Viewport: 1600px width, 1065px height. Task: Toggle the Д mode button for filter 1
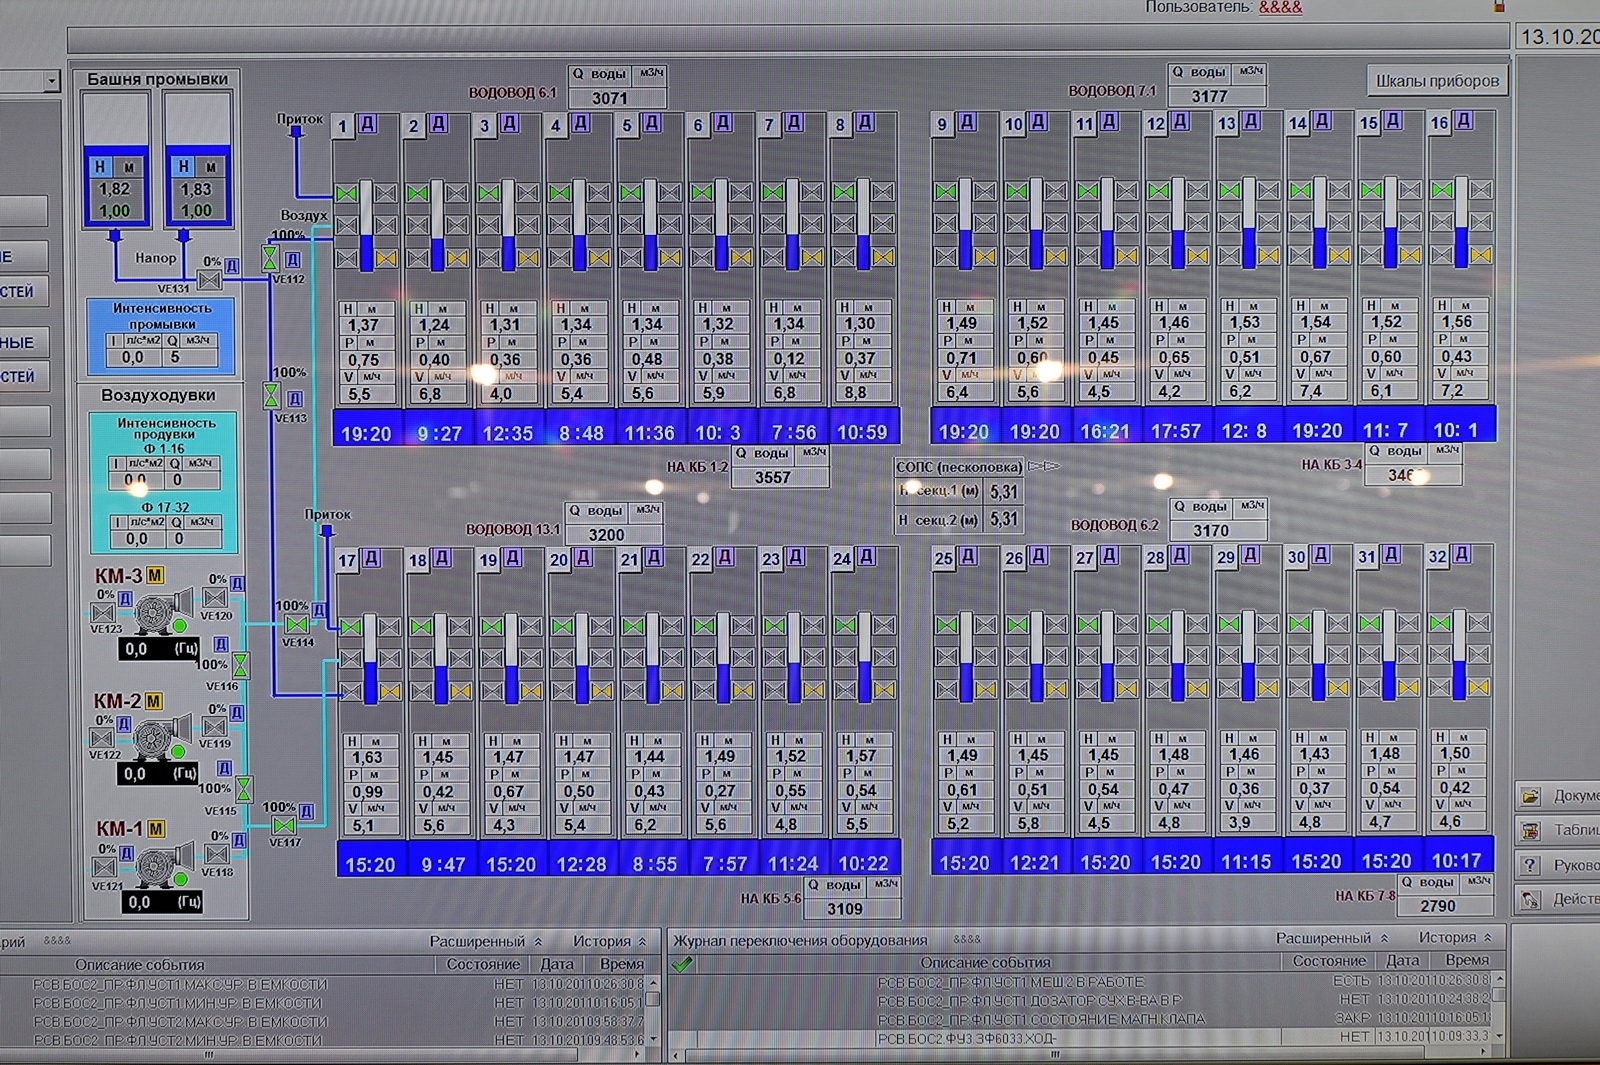(368, 124)
